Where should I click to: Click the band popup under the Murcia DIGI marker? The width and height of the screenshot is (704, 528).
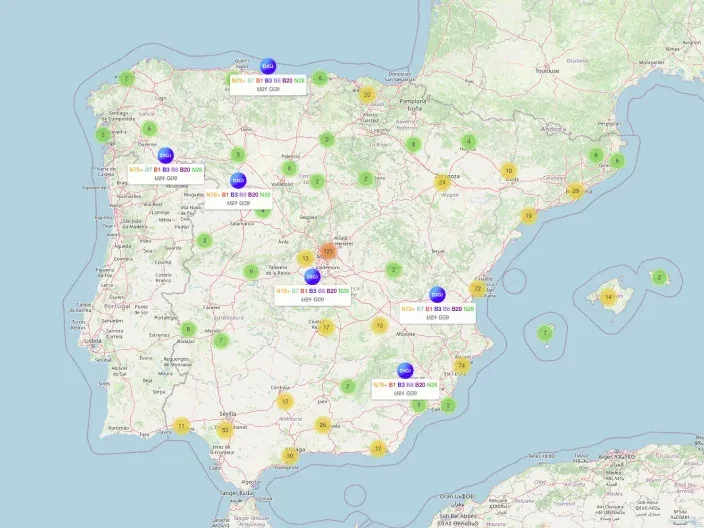[405, 389]
